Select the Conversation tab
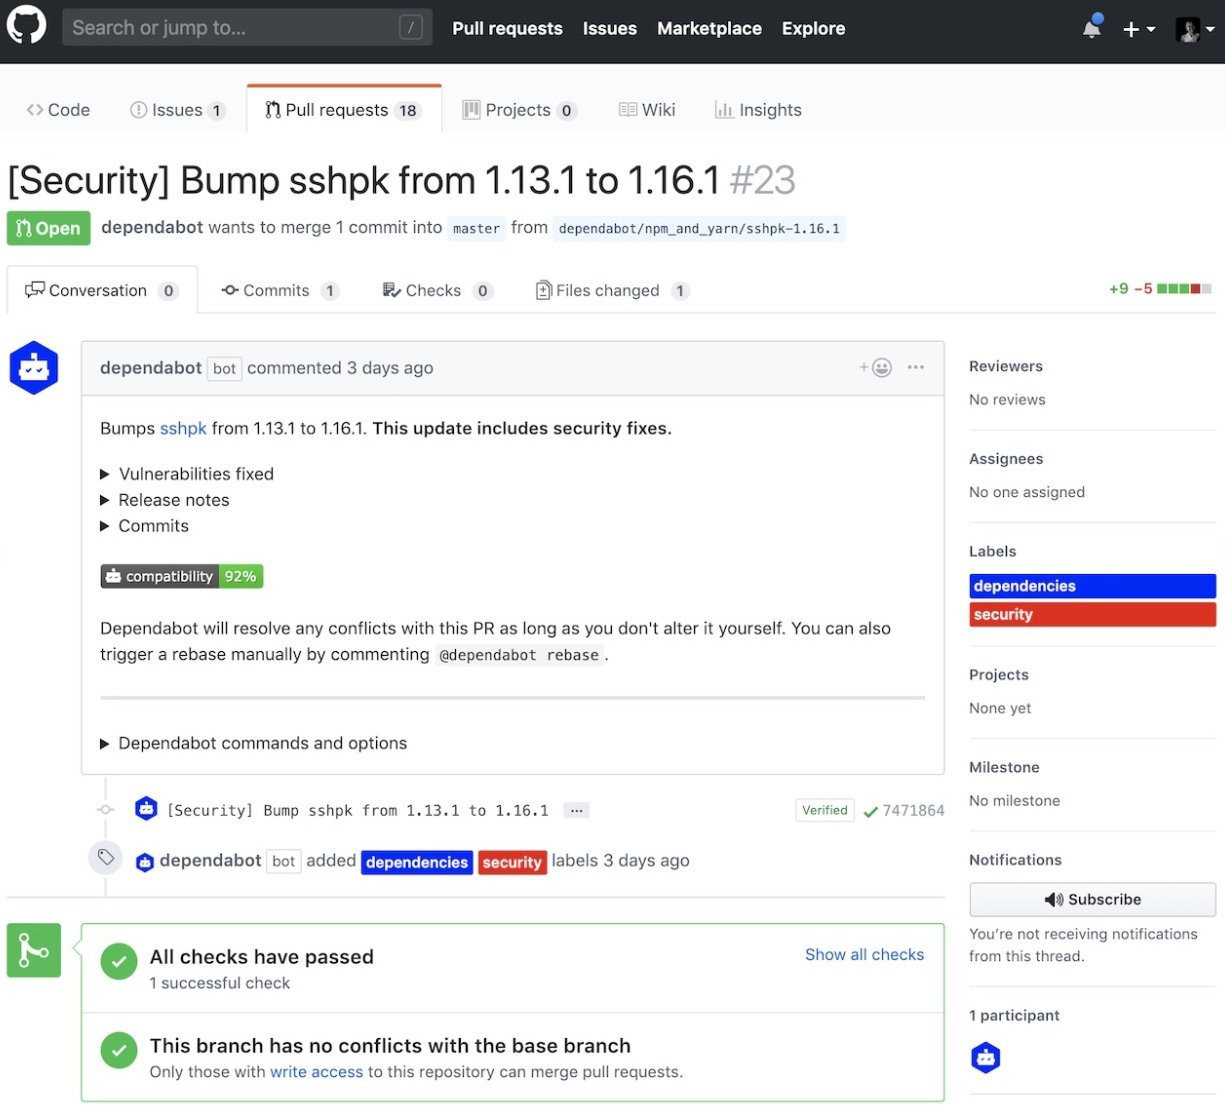1225x1109 pixels. tap(102, 290)
